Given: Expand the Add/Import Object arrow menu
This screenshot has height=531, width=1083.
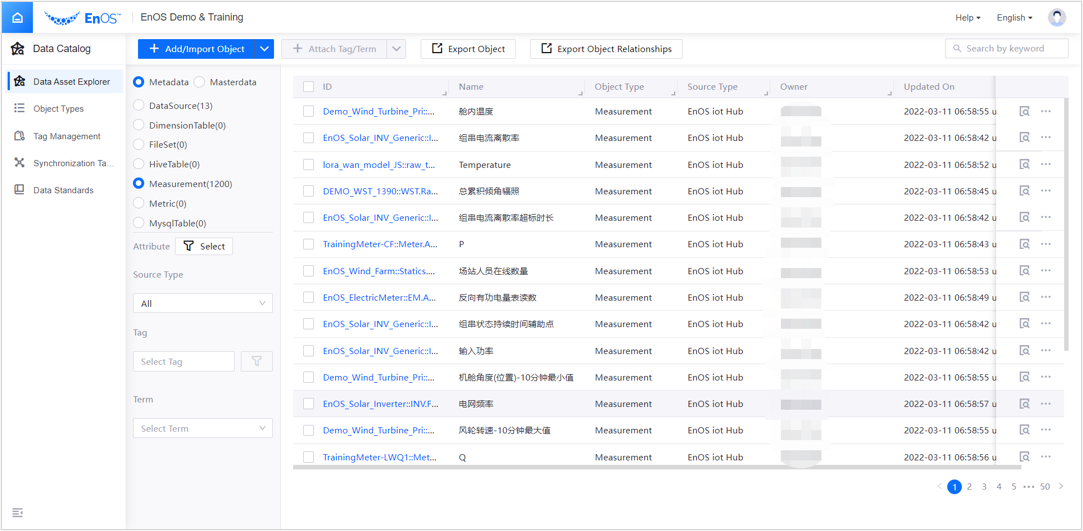Looking at the screenshot, I should [264, 48].
